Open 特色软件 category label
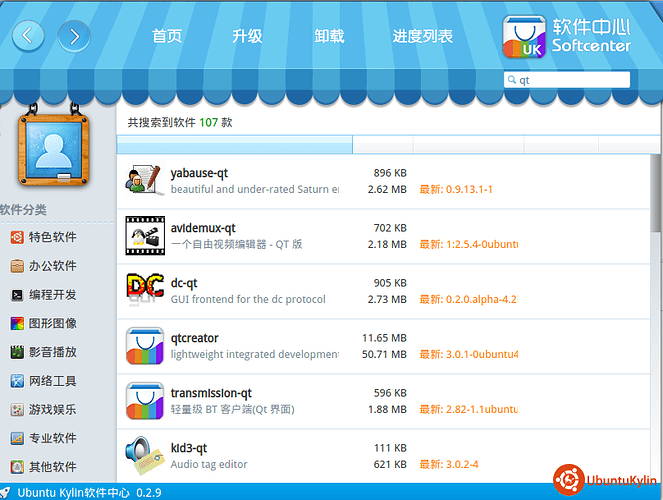 point(52,237)
